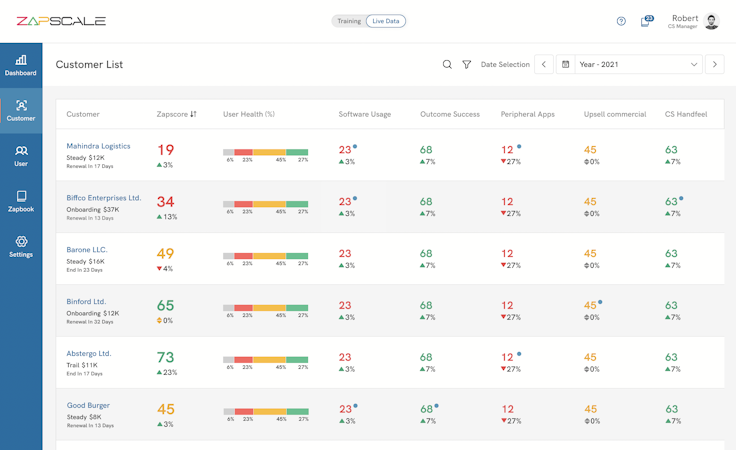The width and height of the screenshot is (736, 450).
Task: Click the Zapbook book icon
Action: (x=21, y=196)
